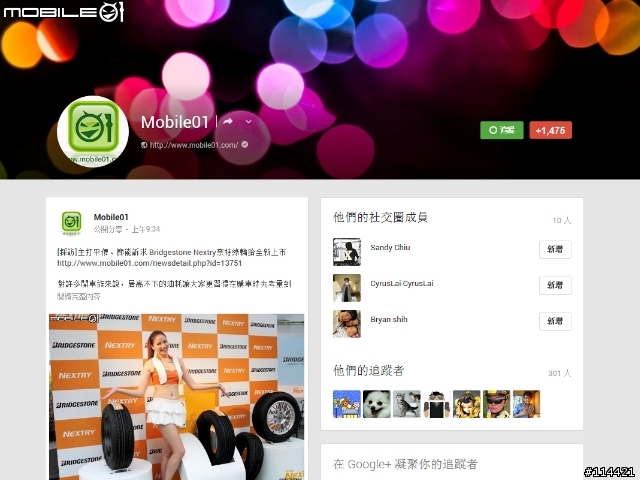The image size is (640, 480).
Task: Click the post's timestamp 上午9:34
Action: [x=146, y=229]
